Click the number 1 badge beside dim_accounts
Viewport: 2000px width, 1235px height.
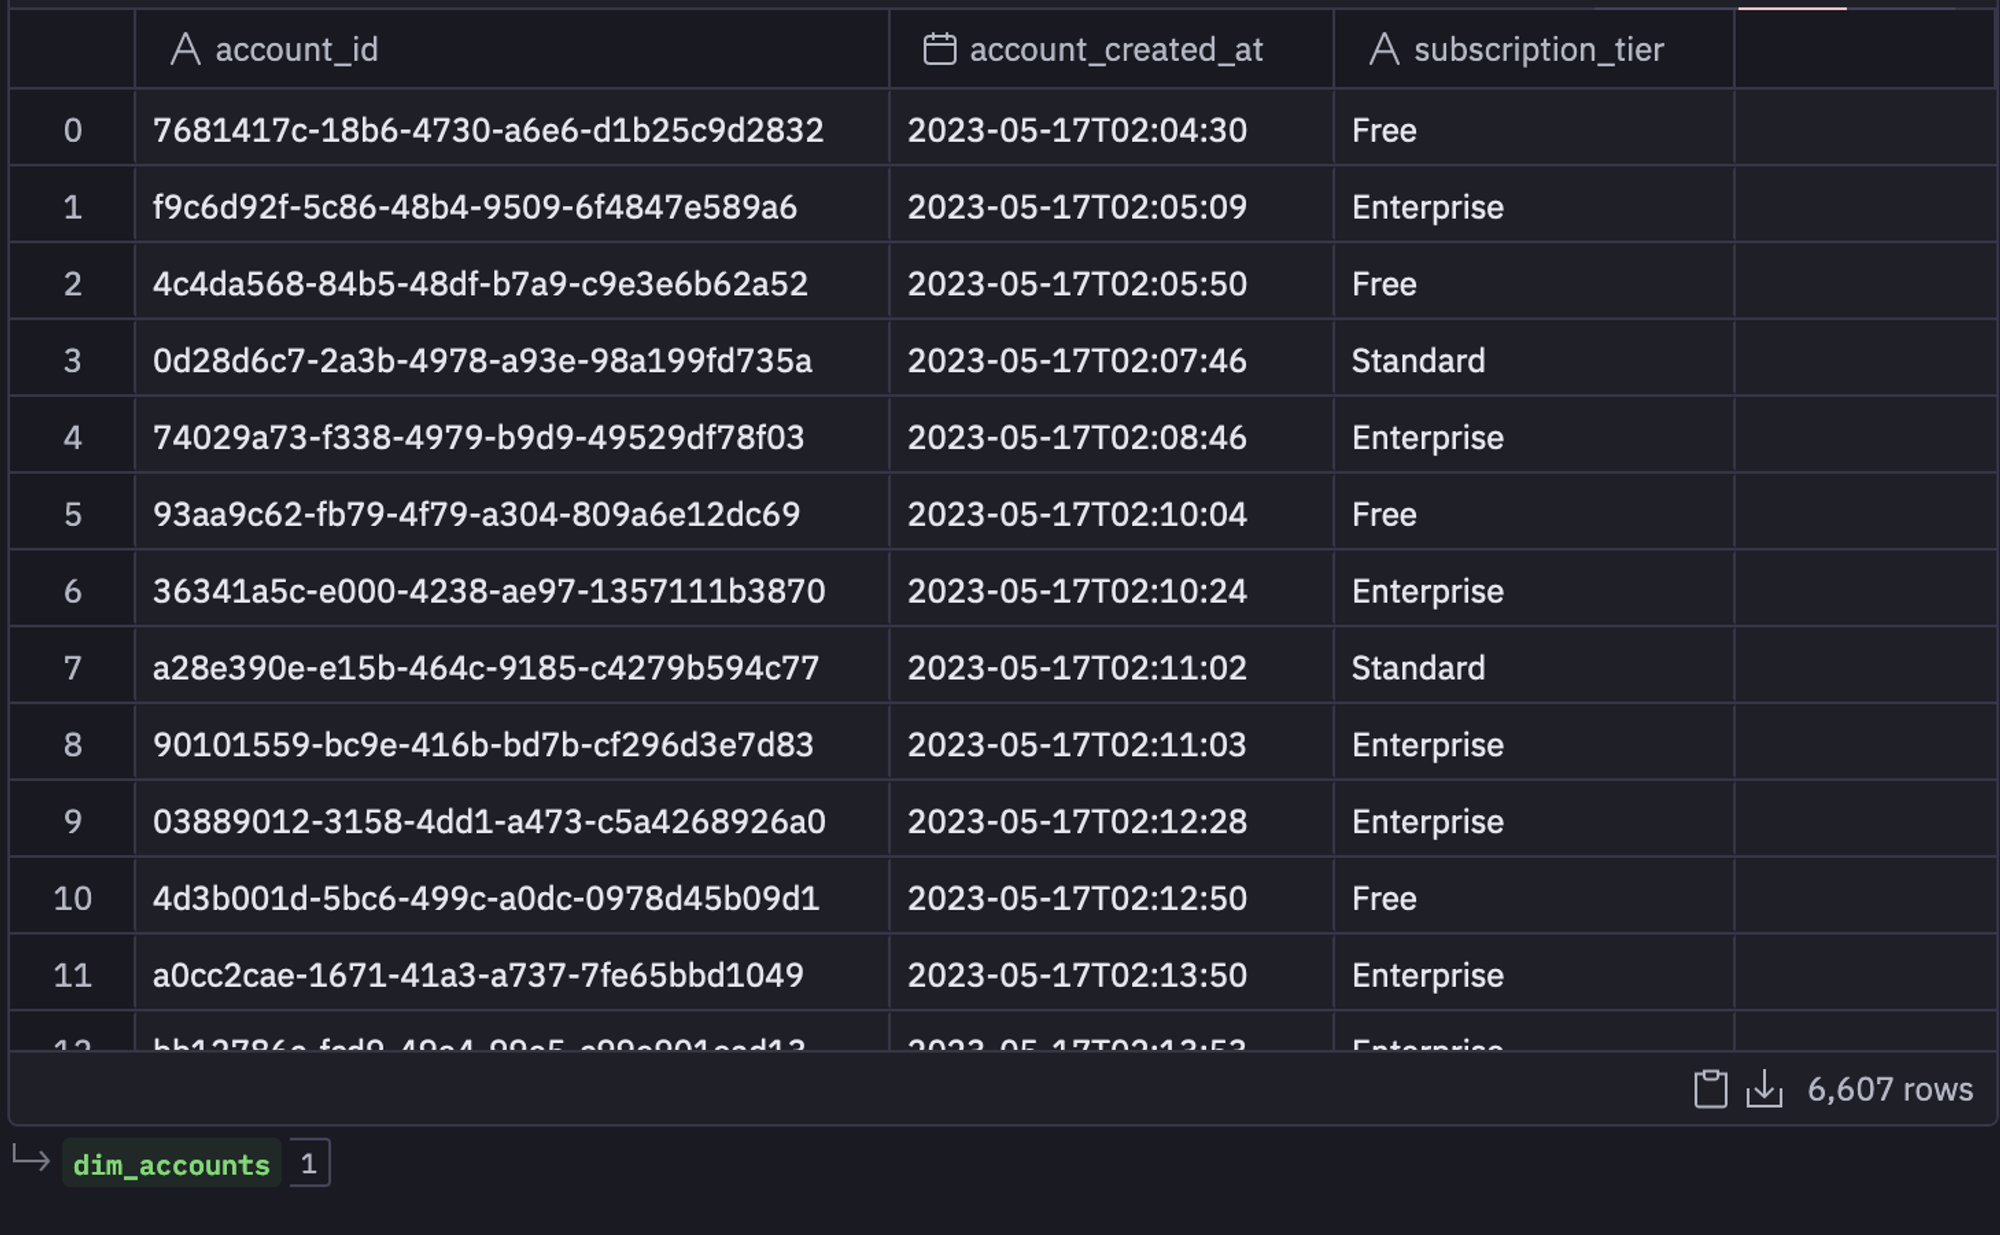click(x=309, y=1163)
